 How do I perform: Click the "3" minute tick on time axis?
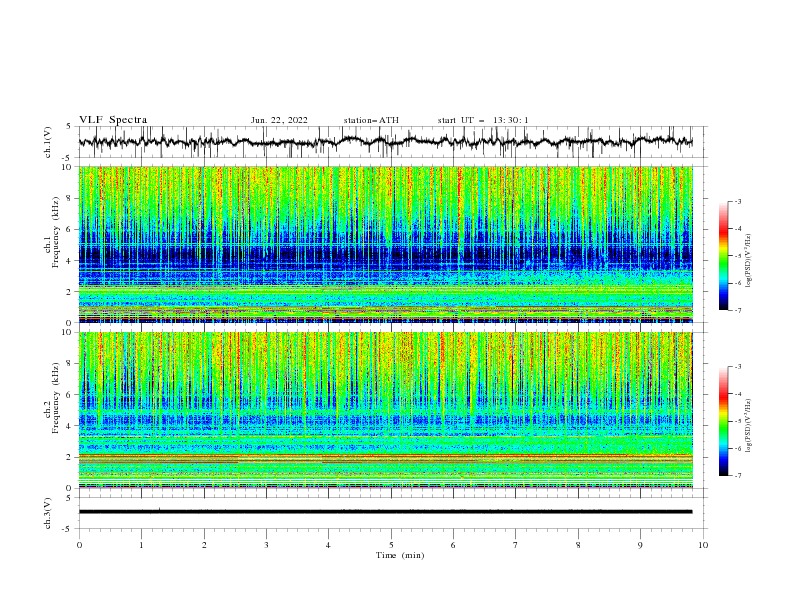[266, 545]
